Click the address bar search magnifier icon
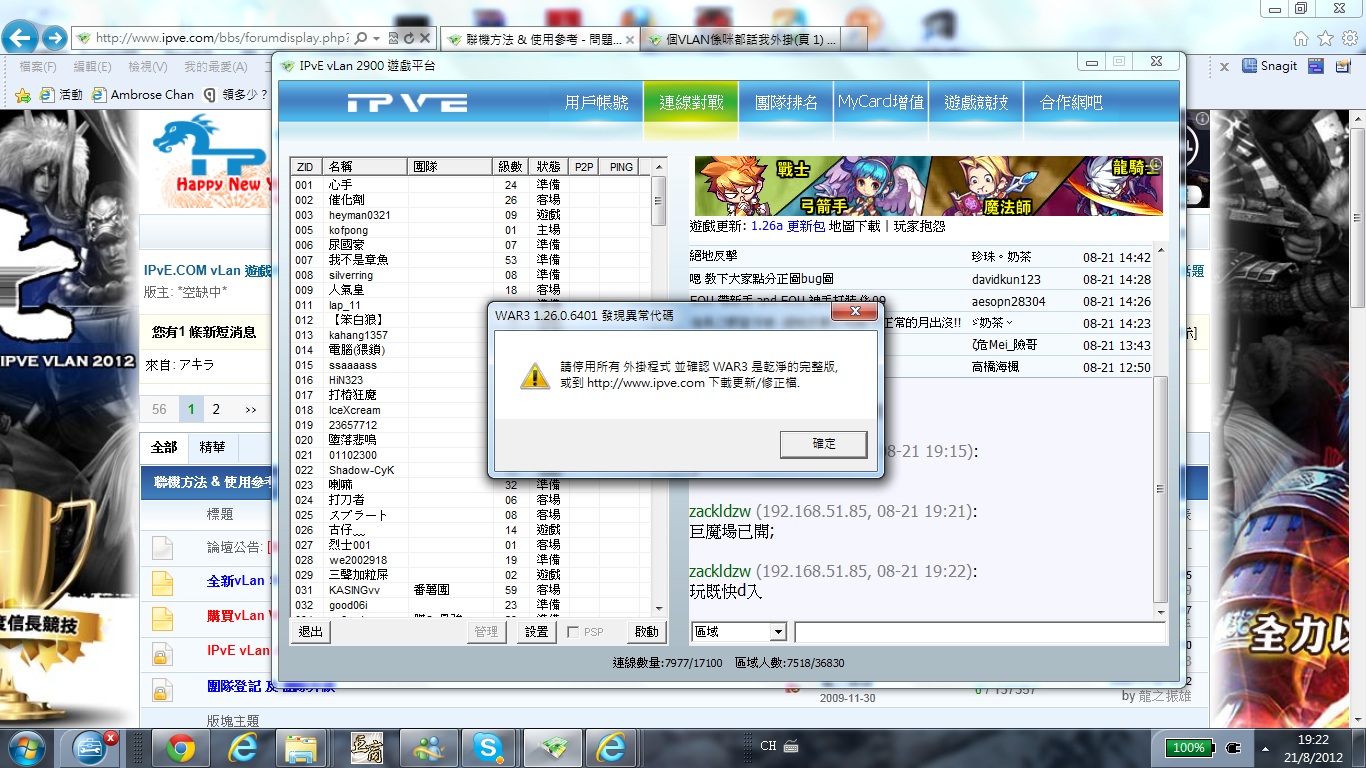The image size is (1366, 768). pyautogui.click(x=360, y=38)
